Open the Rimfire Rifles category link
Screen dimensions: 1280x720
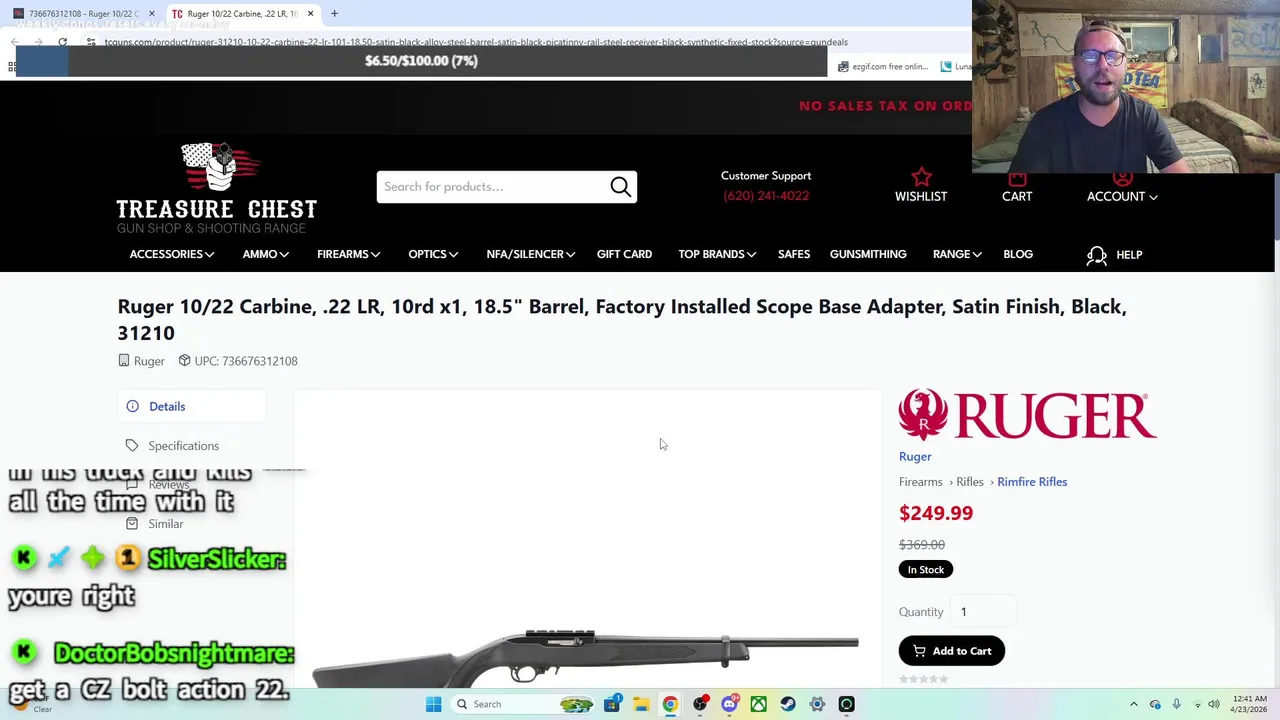[1032, 482]
